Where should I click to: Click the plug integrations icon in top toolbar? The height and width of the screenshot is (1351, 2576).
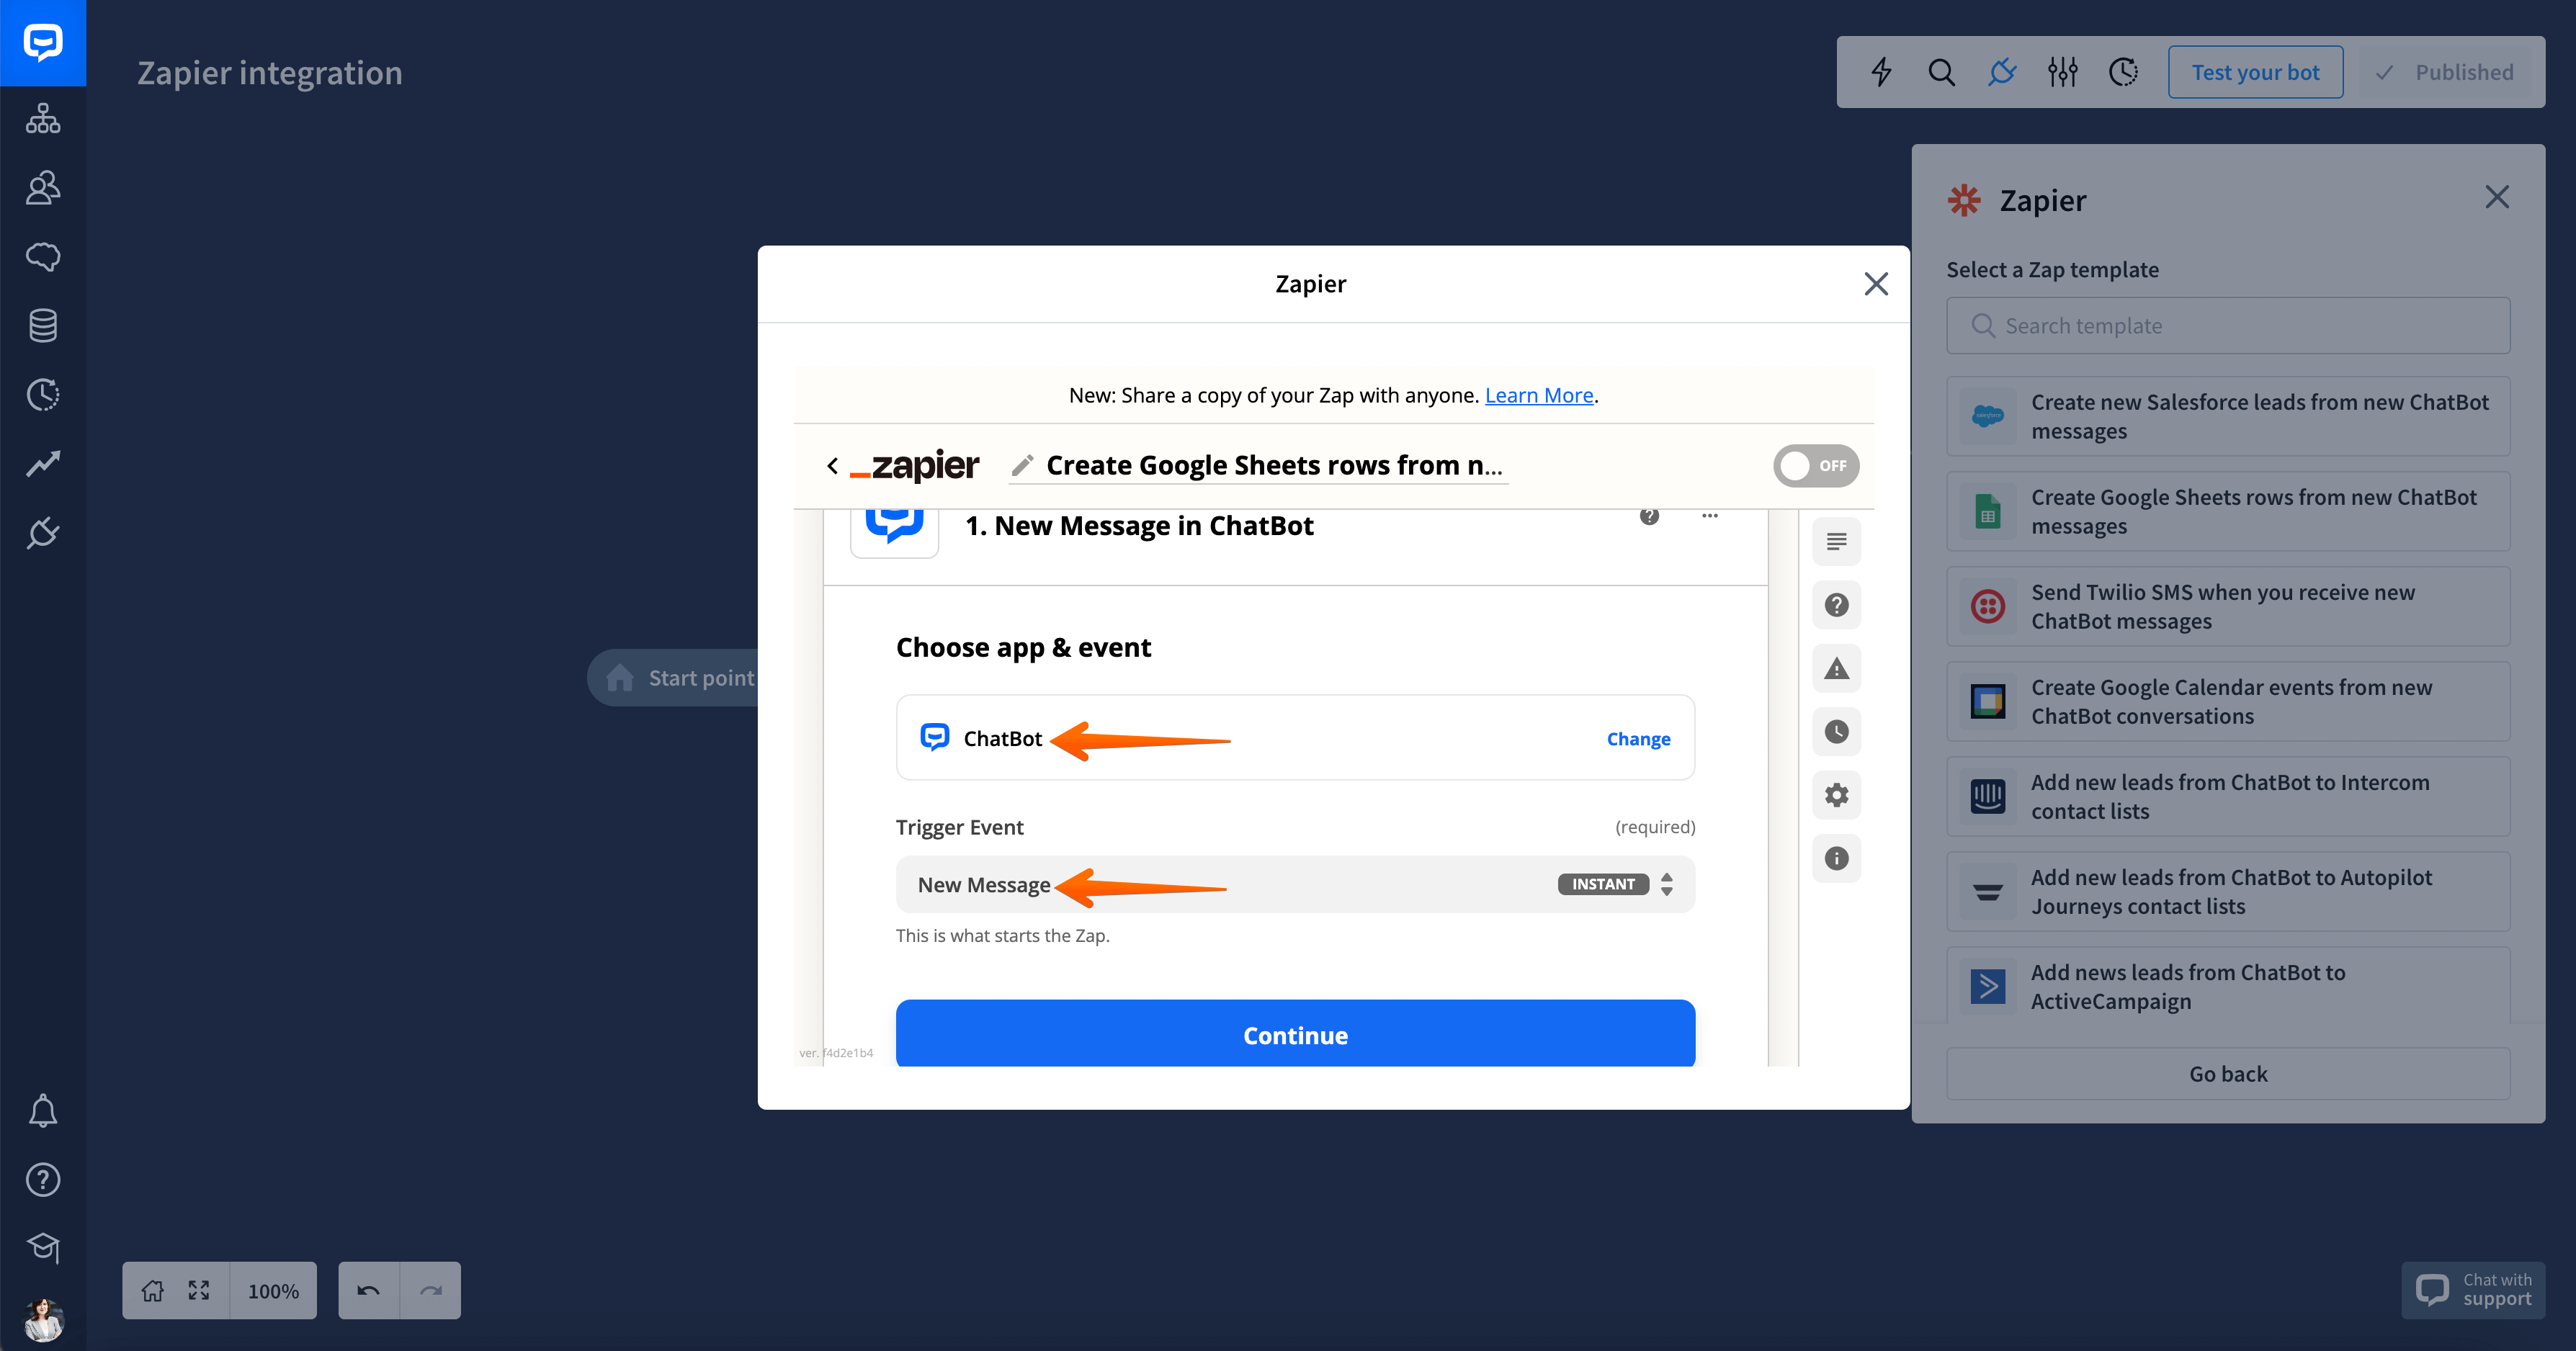2002,72
